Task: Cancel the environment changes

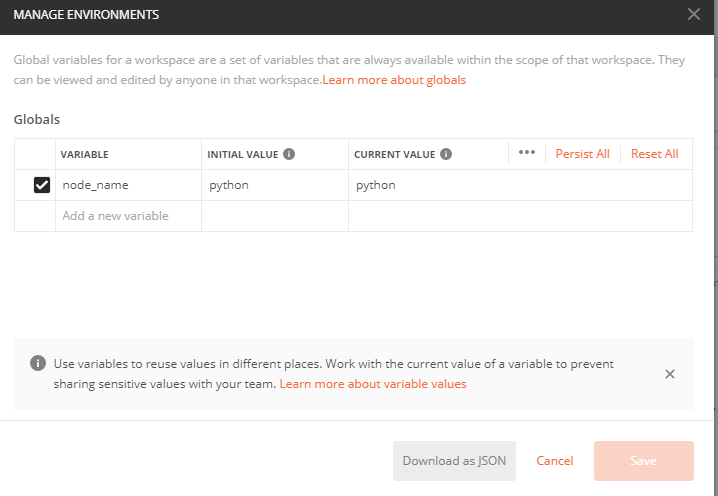Action: pyautogui.click(x=555, y=461)
